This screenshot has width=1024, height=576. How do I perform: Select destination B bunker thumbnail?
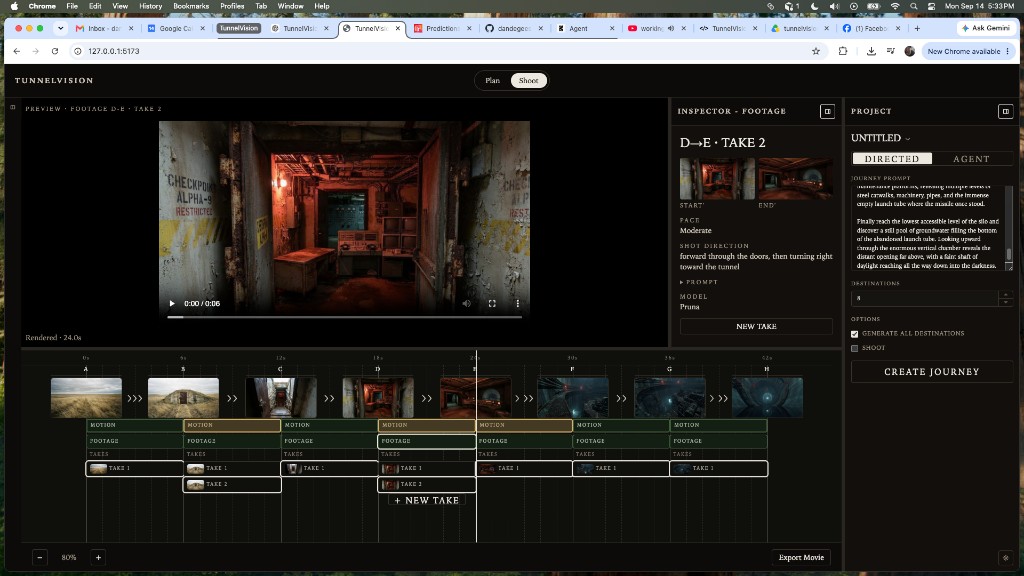point(184,397)
